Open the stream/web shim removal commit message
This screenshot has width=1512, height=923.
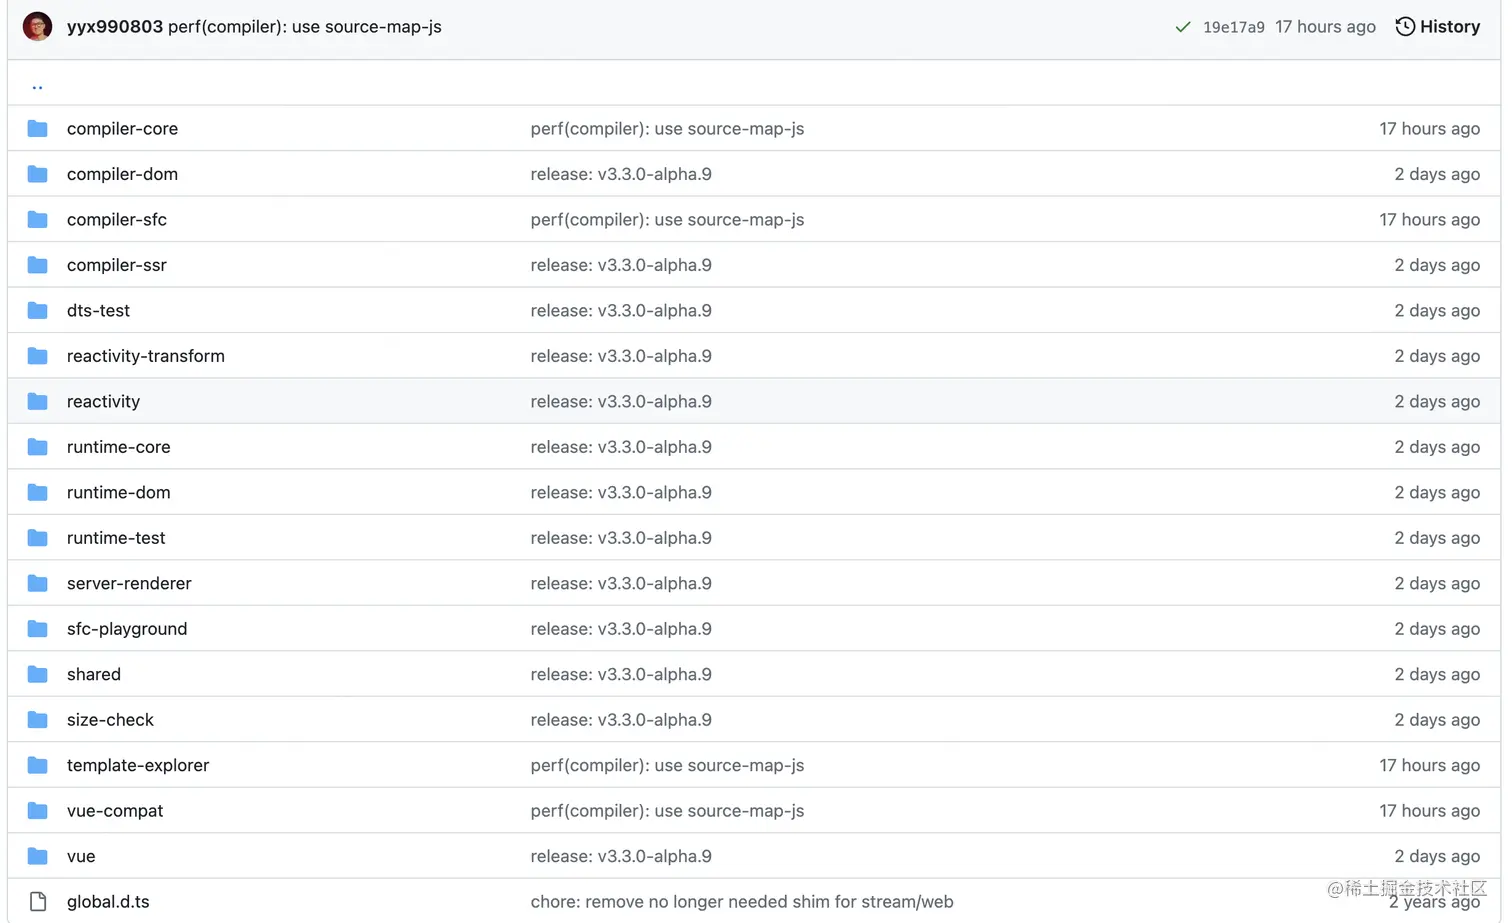[x=741, y=902]
